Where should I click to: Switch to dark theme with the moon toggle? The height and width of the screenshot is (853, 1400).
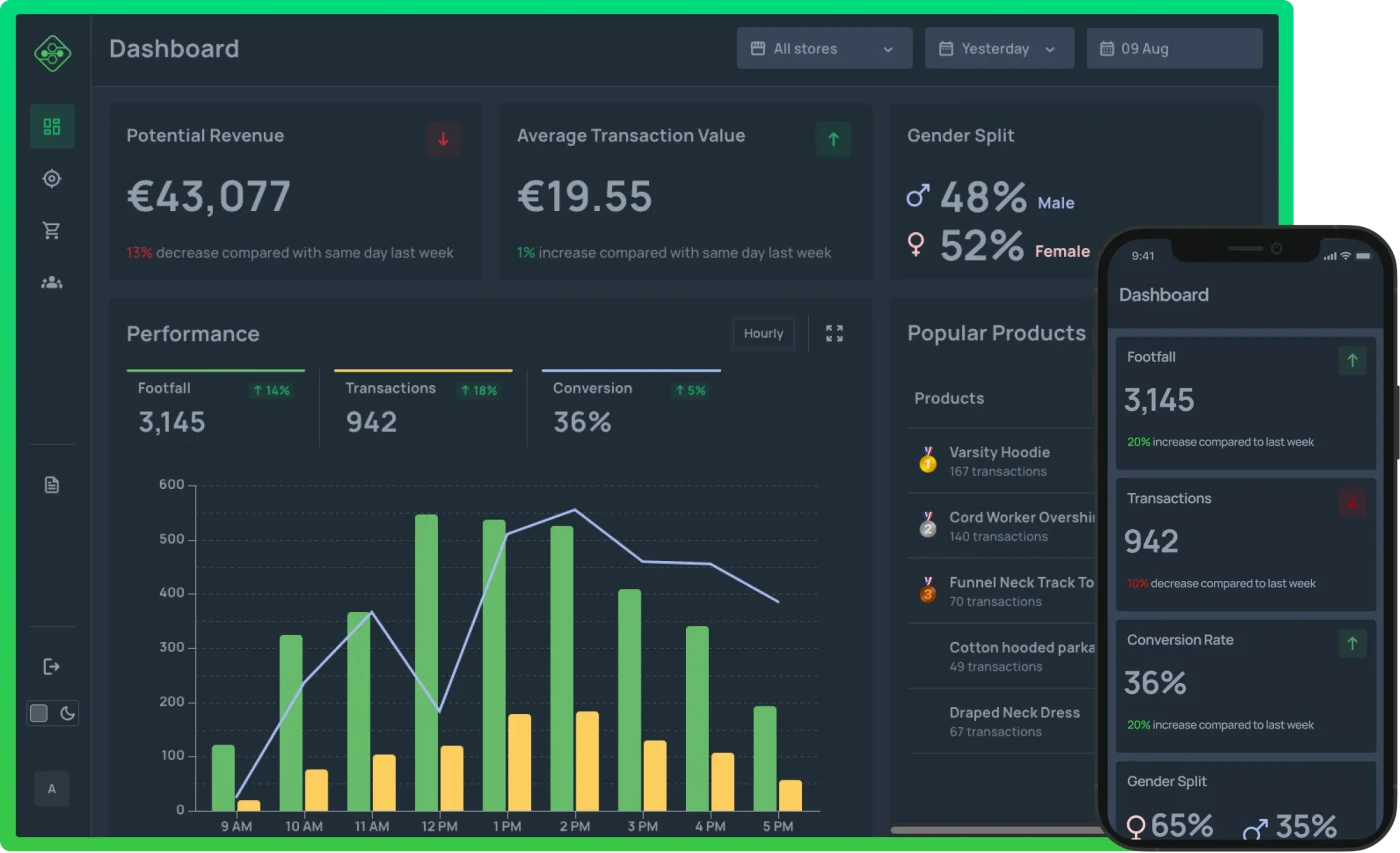click(66, 713)
